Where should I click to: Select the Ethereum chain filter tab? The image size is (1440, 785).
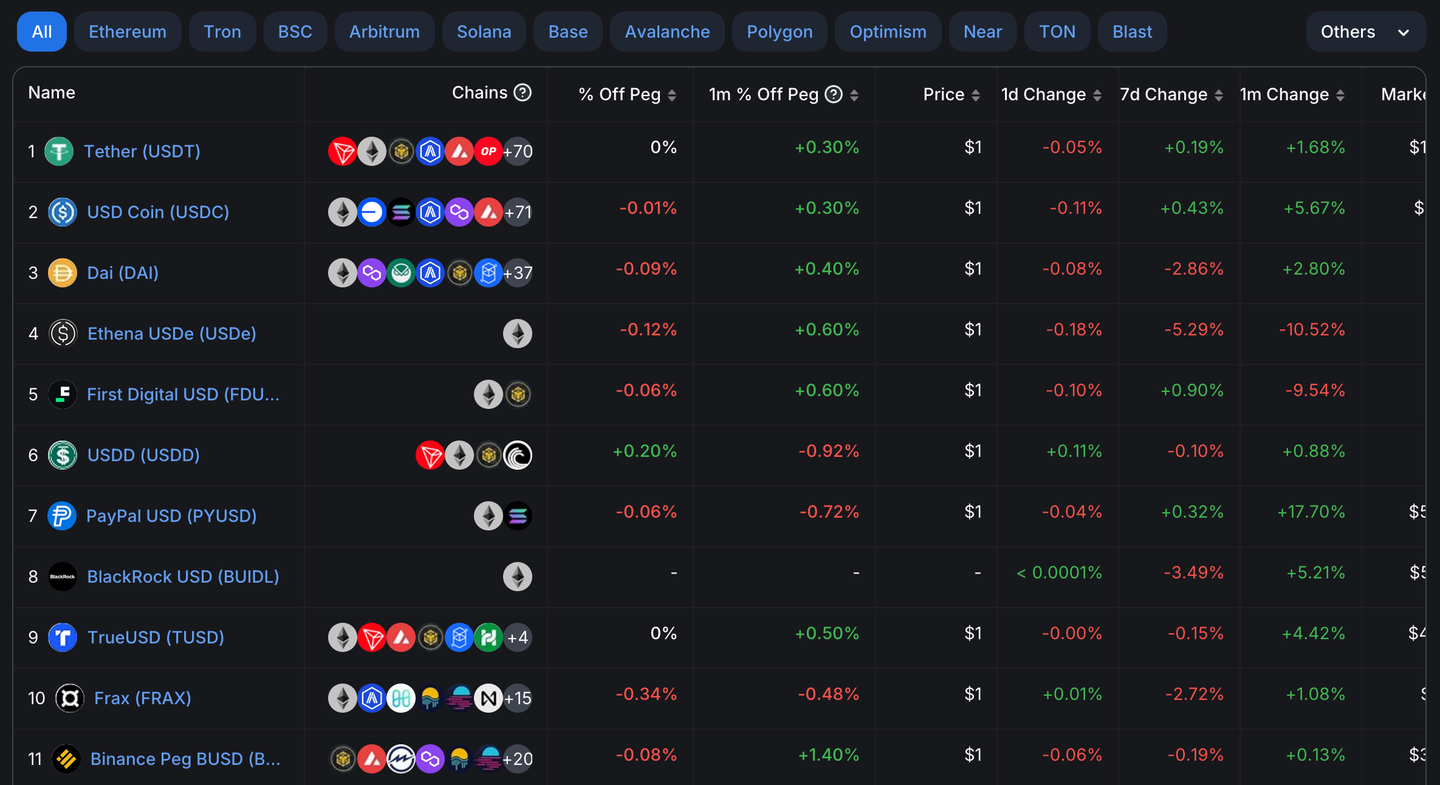127,32
